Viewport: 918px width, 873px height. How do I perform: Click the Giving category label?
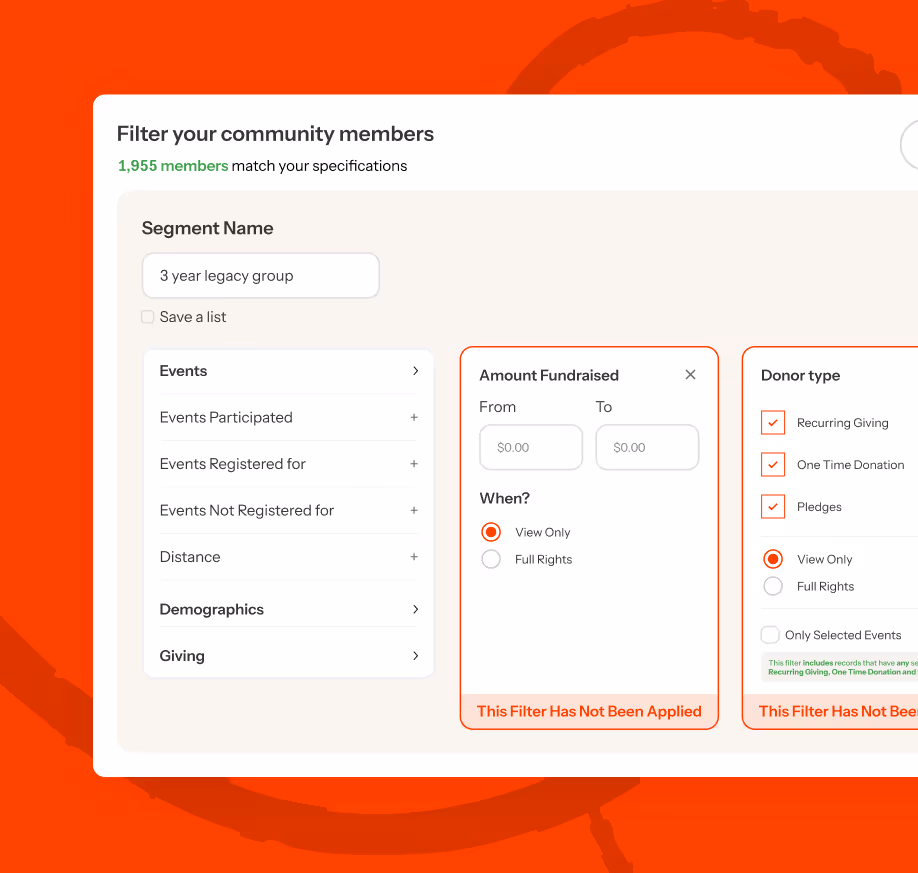pyautogui.click(x=182, y=656)
